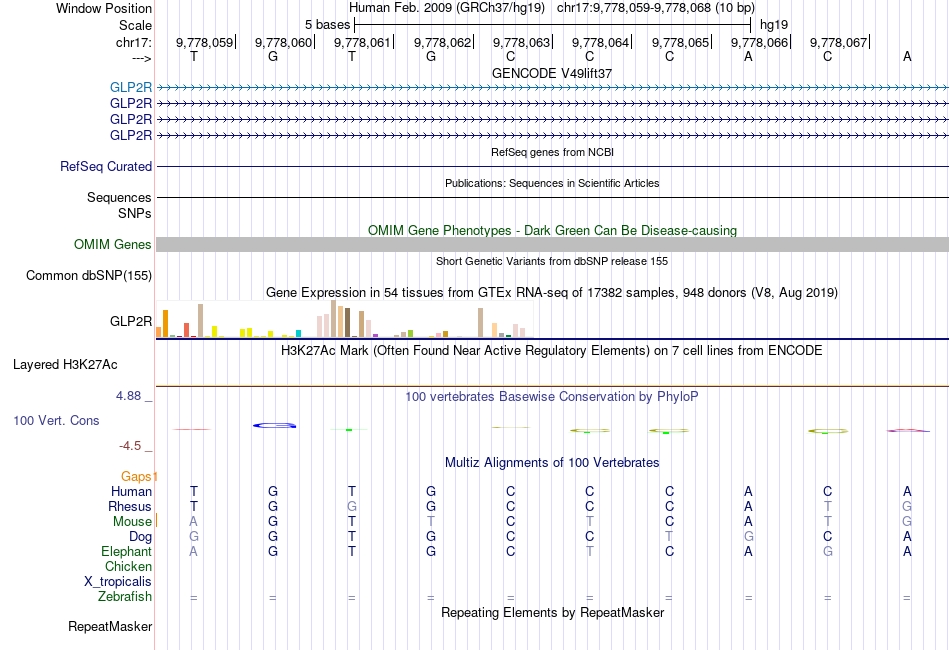Click the Elephant species row label
Screen dimensions: 950x650
[x=126, y=551]
